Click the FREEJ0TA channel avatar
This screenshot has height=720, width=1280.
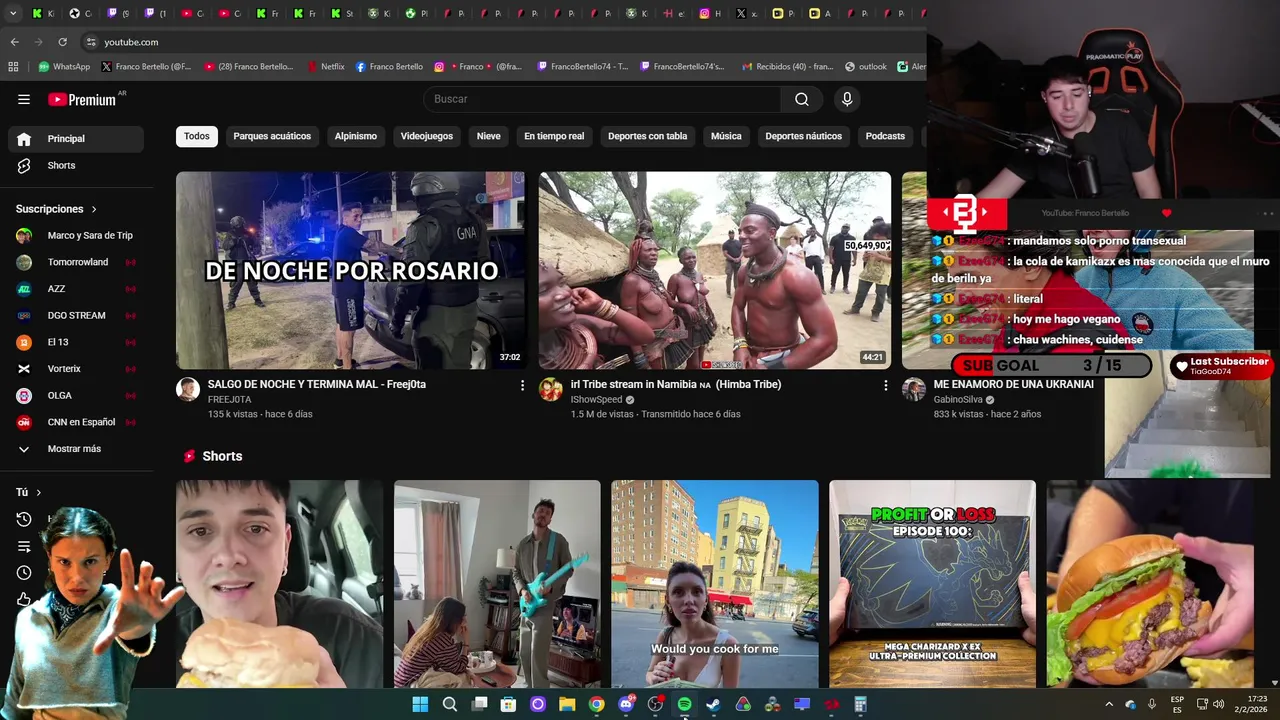coord(188,390)
